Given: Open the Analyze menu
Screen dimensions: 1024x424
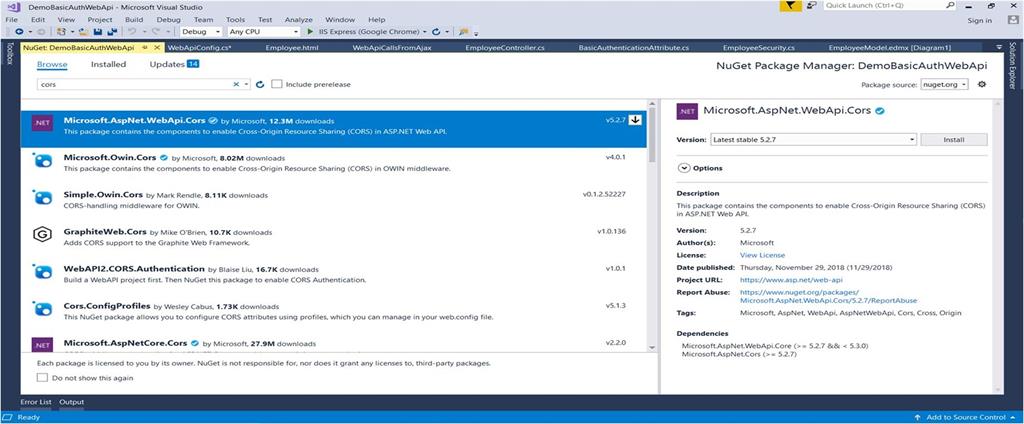Looking at the screenshot, I should (x=298, y=20).
